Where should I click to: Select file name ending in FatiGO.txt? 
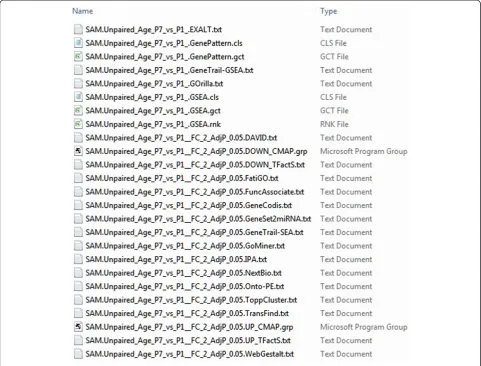tap(182, 178)
